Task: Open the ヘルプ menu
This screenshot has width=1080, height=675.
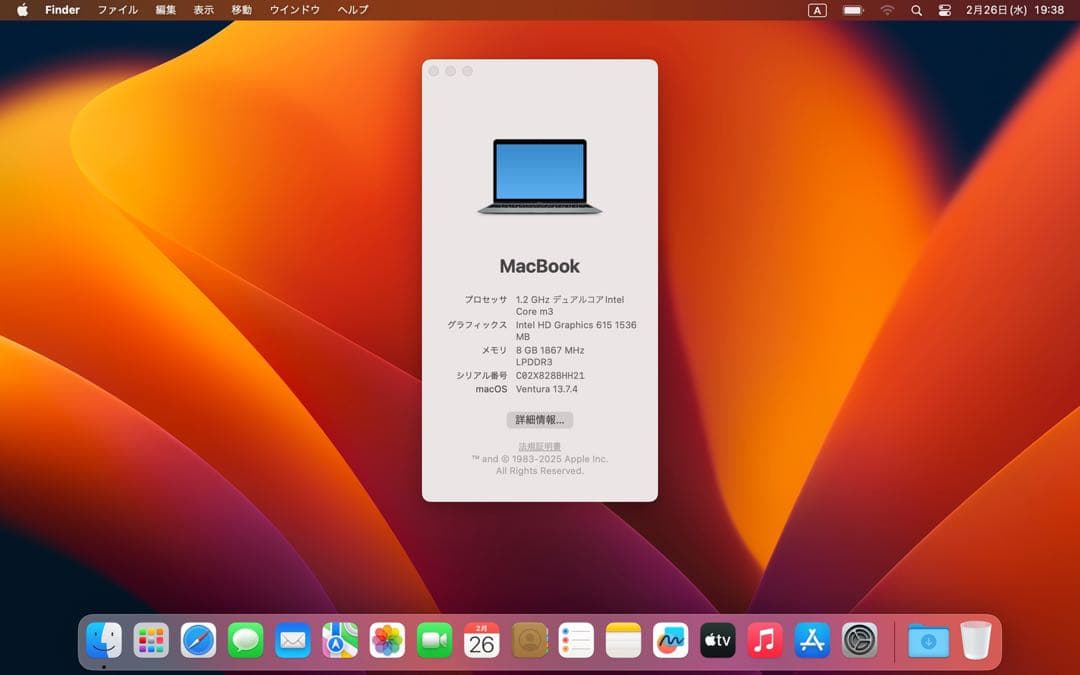Action: click(x=352, y=10)
